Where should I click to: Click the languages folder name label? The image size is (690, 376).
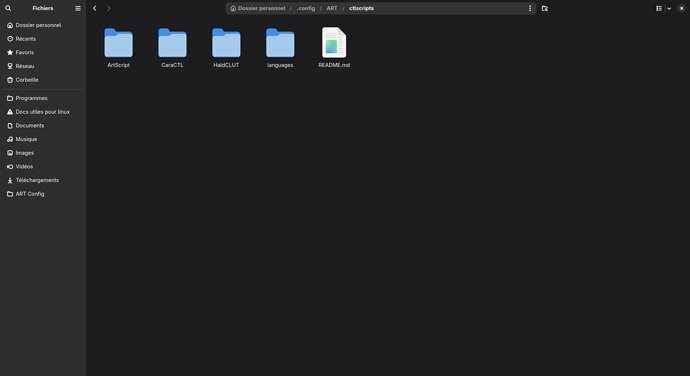point(280,65)
